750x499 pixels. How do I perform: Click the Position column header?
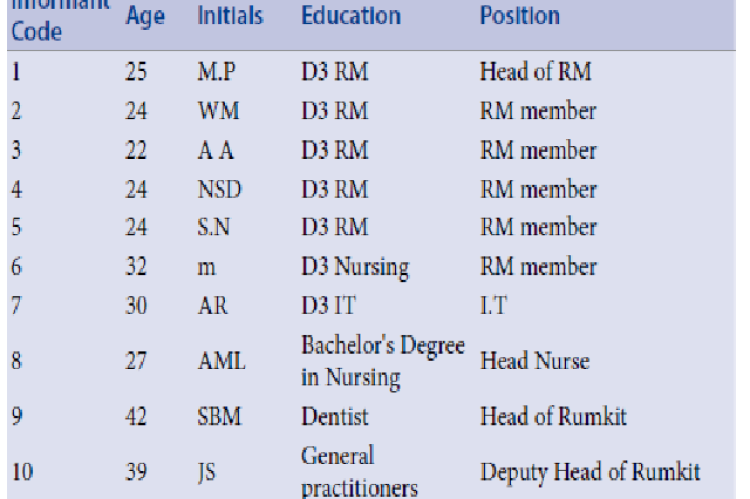pos(519,15)
